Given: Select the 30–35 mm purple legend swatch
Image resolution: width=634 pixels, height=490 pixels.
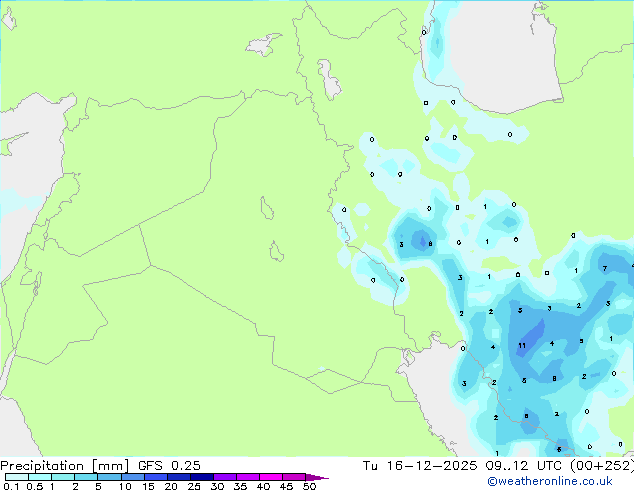Looking at the screenshot, I should (225, 477).
